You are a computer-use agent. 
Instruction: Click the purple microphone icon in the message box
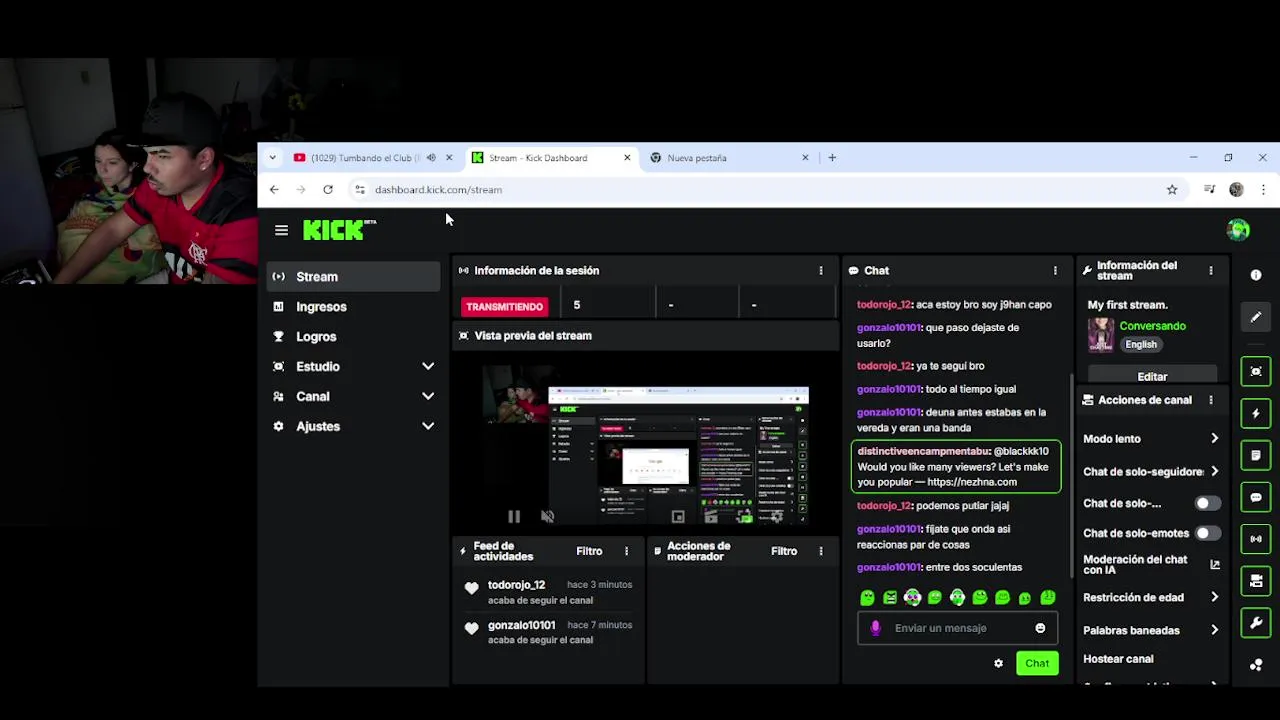(x=875, y=628)
